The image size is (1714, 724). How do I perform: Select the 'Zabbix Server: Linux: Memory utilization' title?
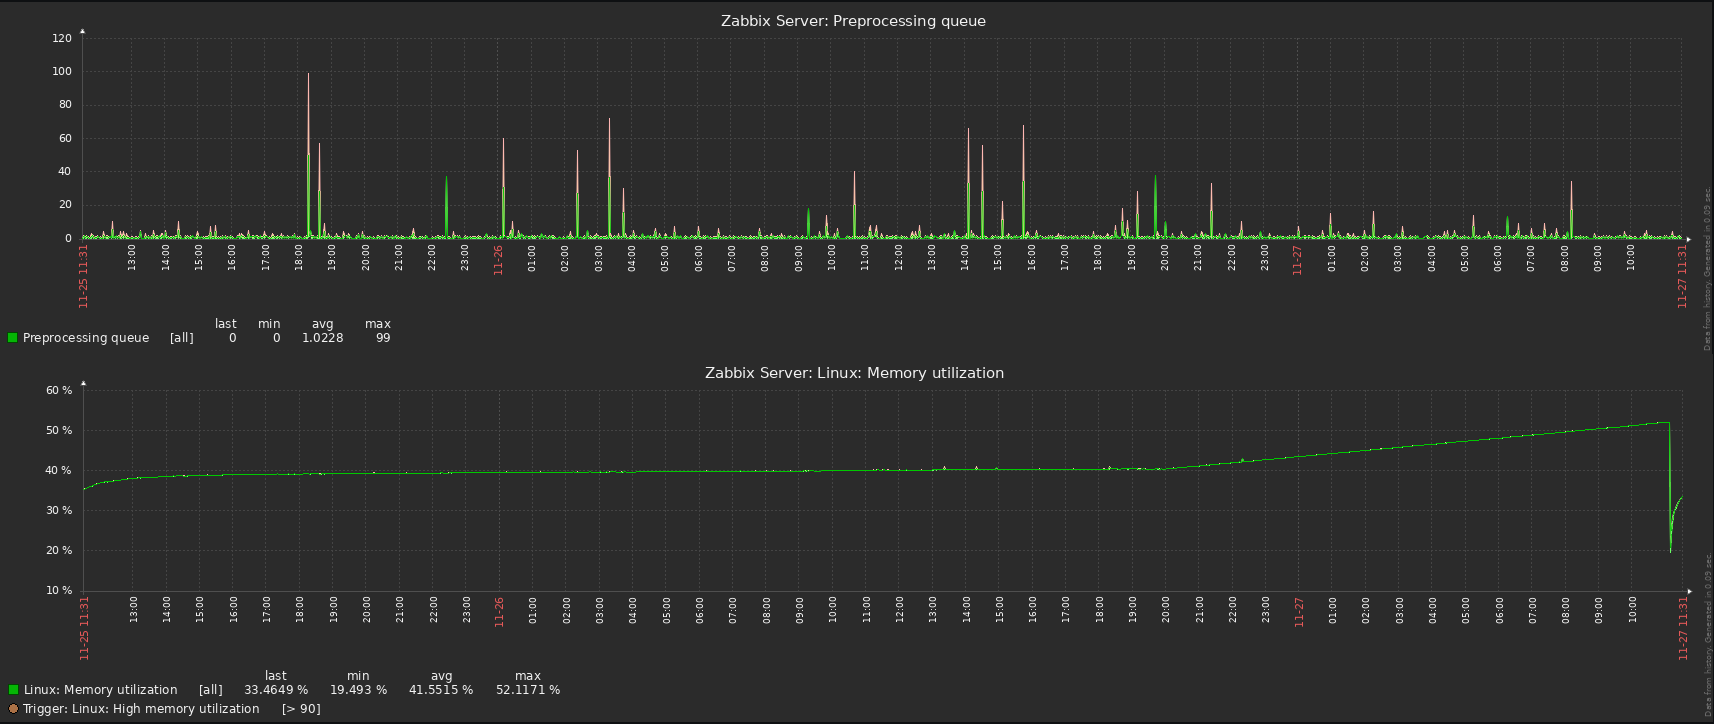854,373
